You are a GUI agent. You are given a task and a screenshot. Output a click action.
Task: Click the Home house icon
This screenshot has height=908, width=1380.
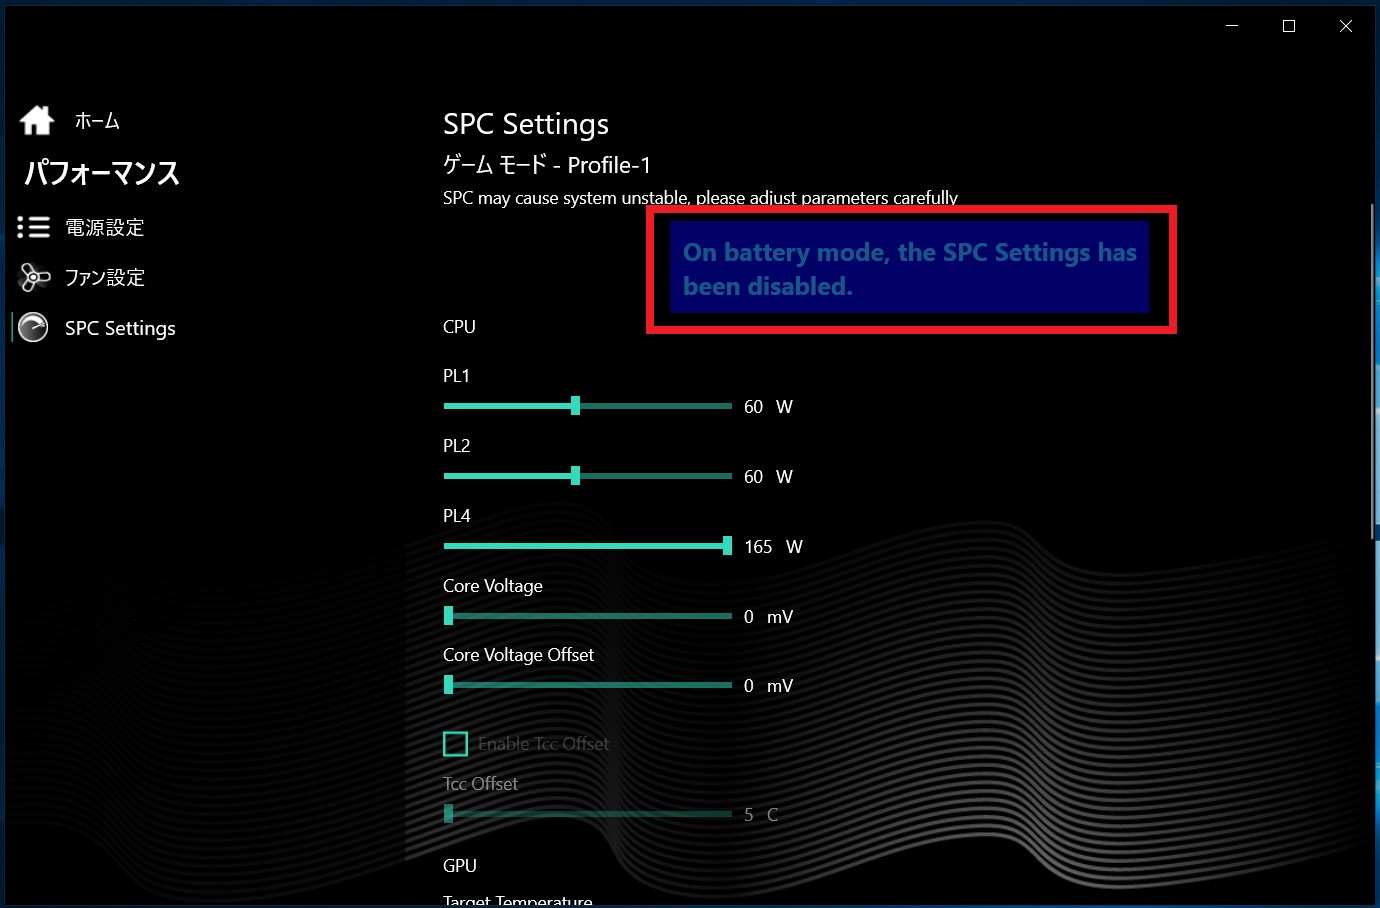click(37, 121)
